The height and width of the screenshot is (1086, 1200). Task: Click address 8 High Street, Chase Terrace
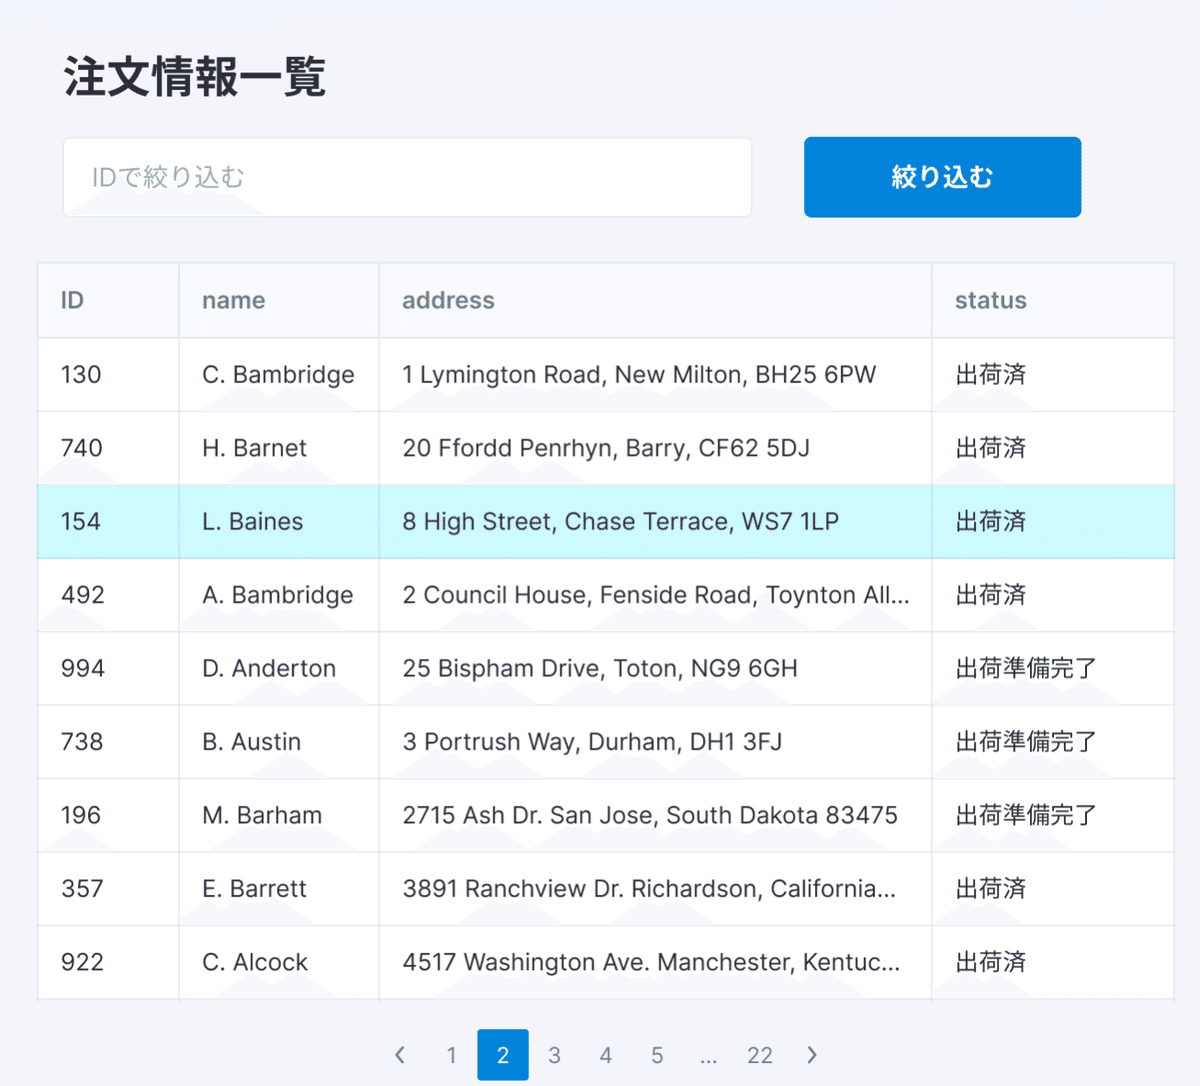pos(621,521)
